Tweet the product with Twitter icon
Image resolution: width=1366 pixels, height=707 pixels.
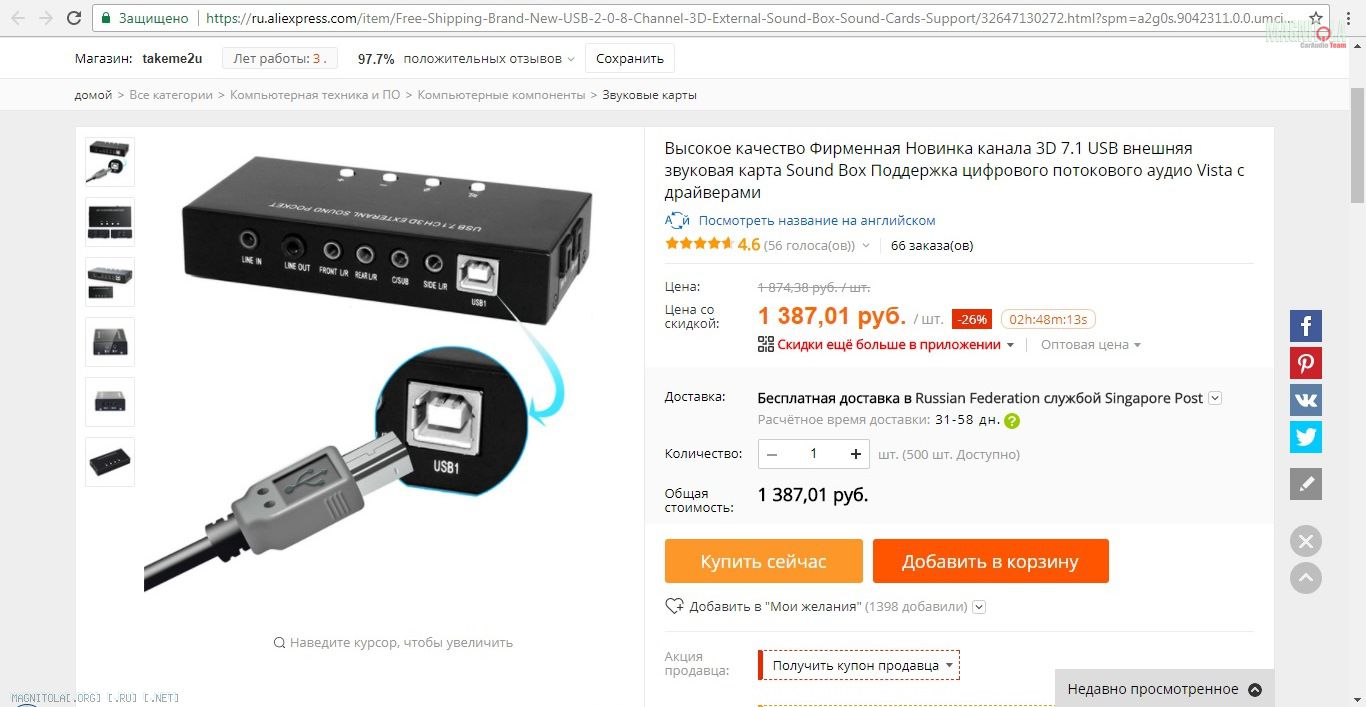[1305, 437]
